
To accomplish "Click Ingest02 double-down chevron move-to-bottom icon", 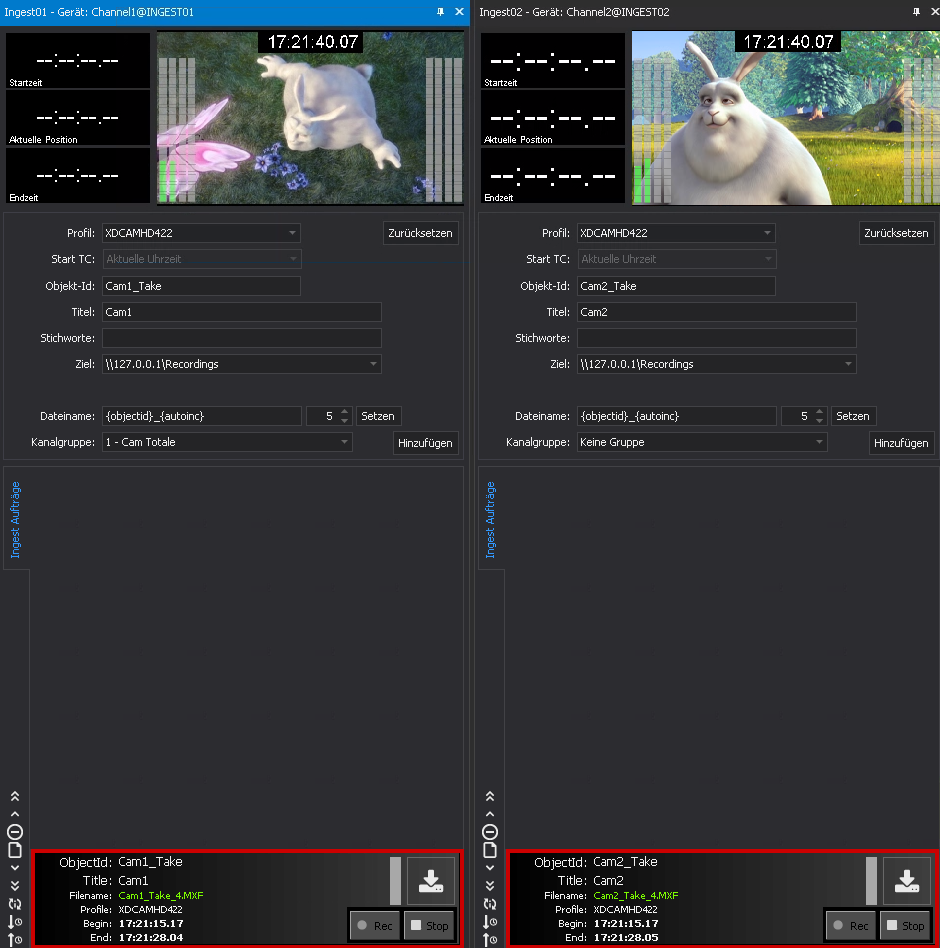I will tap(490, 886).
